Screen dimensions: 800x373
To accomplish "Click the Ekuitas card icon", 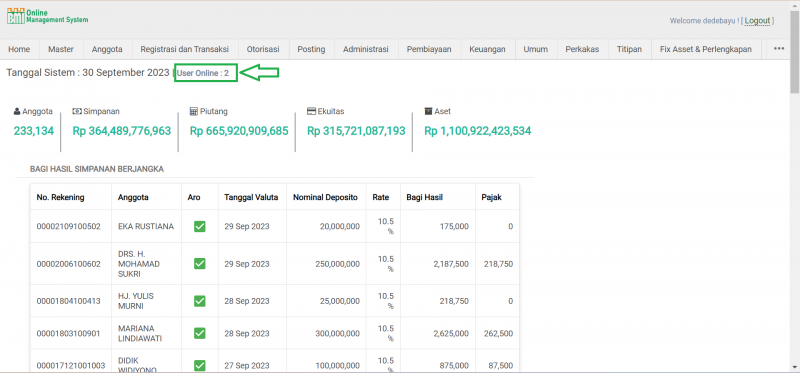I will 311,111.
